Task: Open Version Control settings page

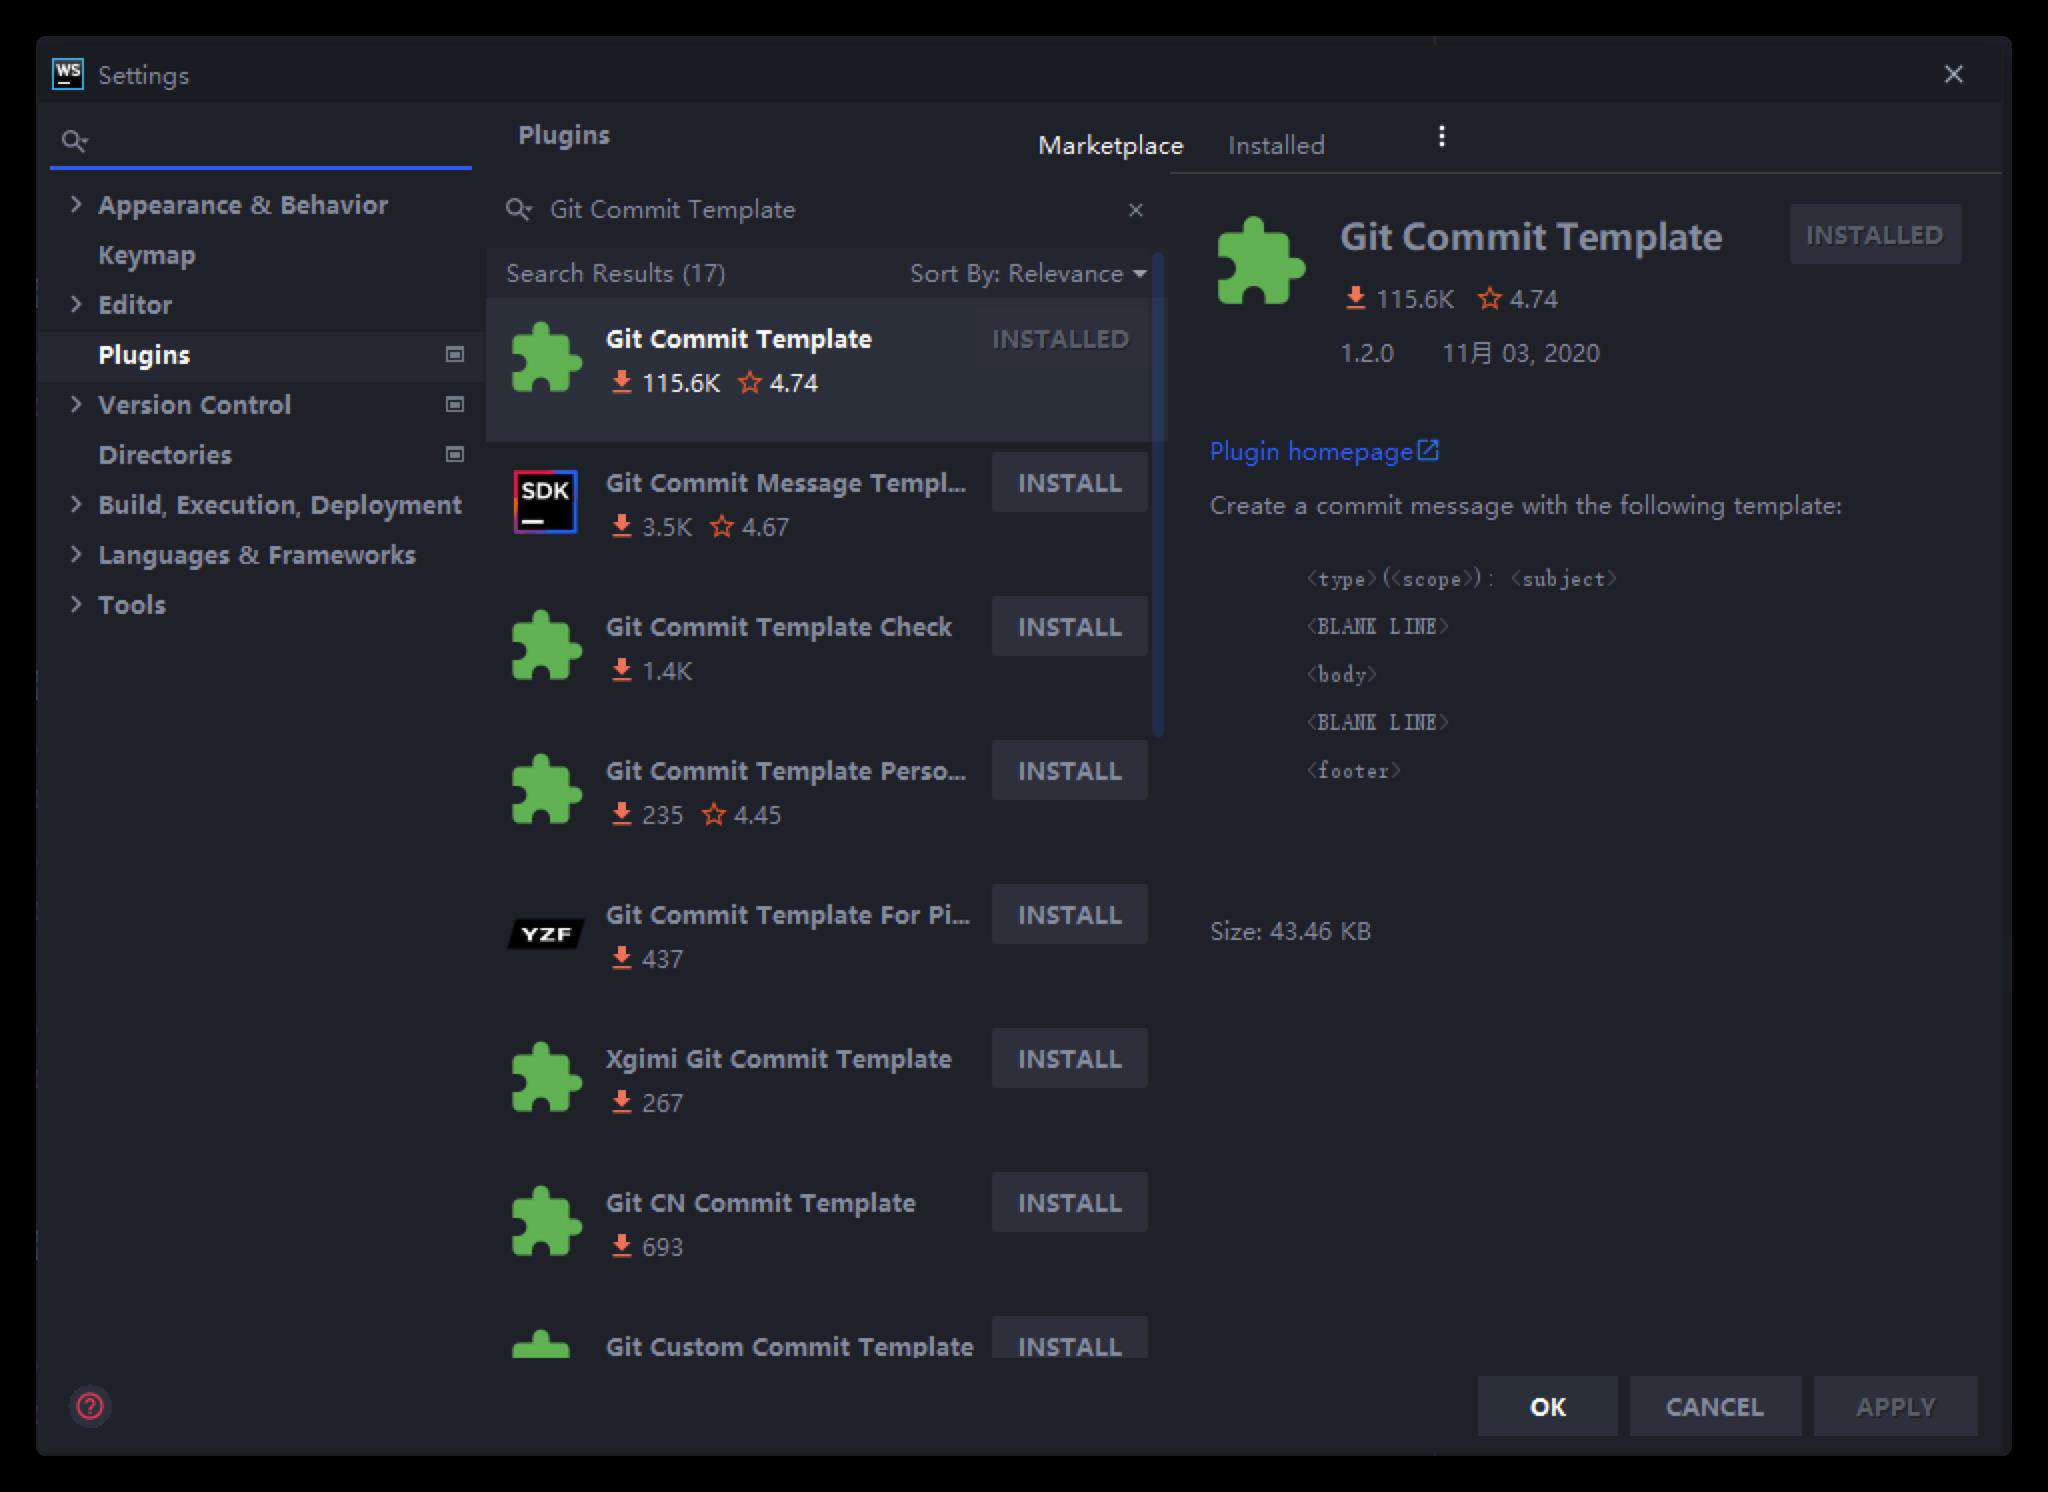Action: pos(194,405)
